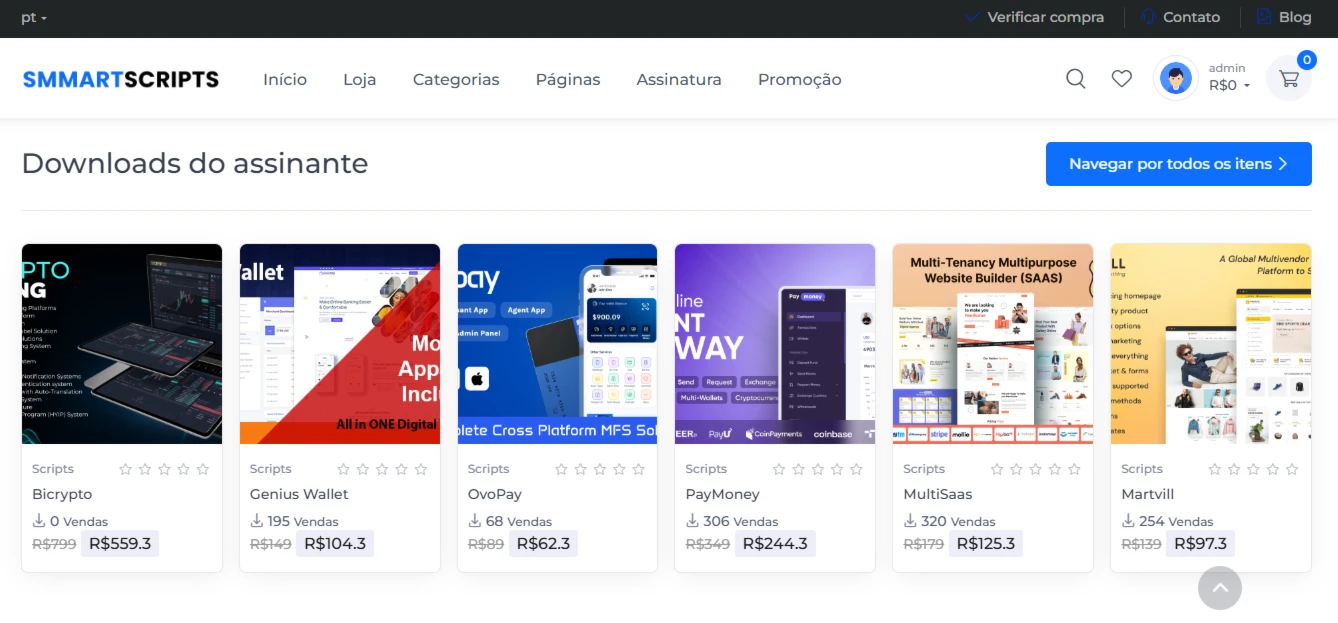Open the Categorias menu

pyautogui.click(x=456, y=79)
